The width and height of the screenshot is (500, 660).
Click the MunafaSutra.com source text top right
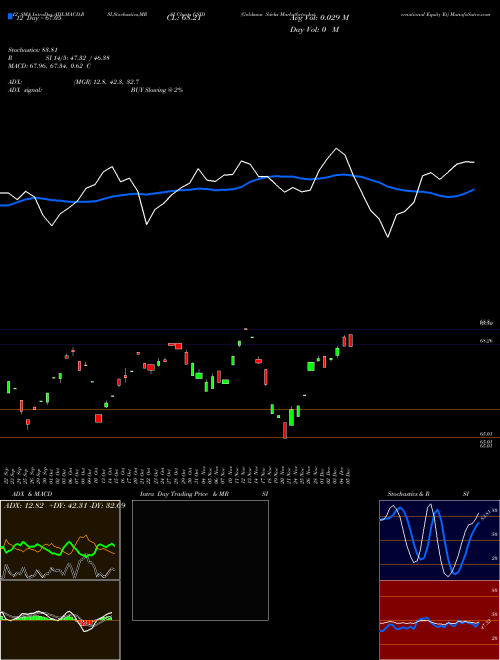tap(470, 14)
